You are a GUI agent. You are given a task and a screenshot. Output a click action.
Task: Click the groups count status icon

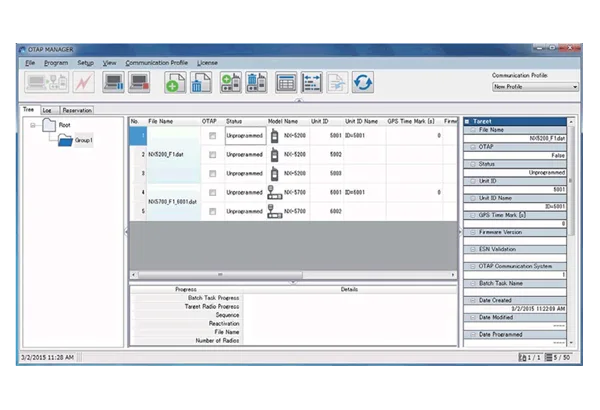[522, 358]
